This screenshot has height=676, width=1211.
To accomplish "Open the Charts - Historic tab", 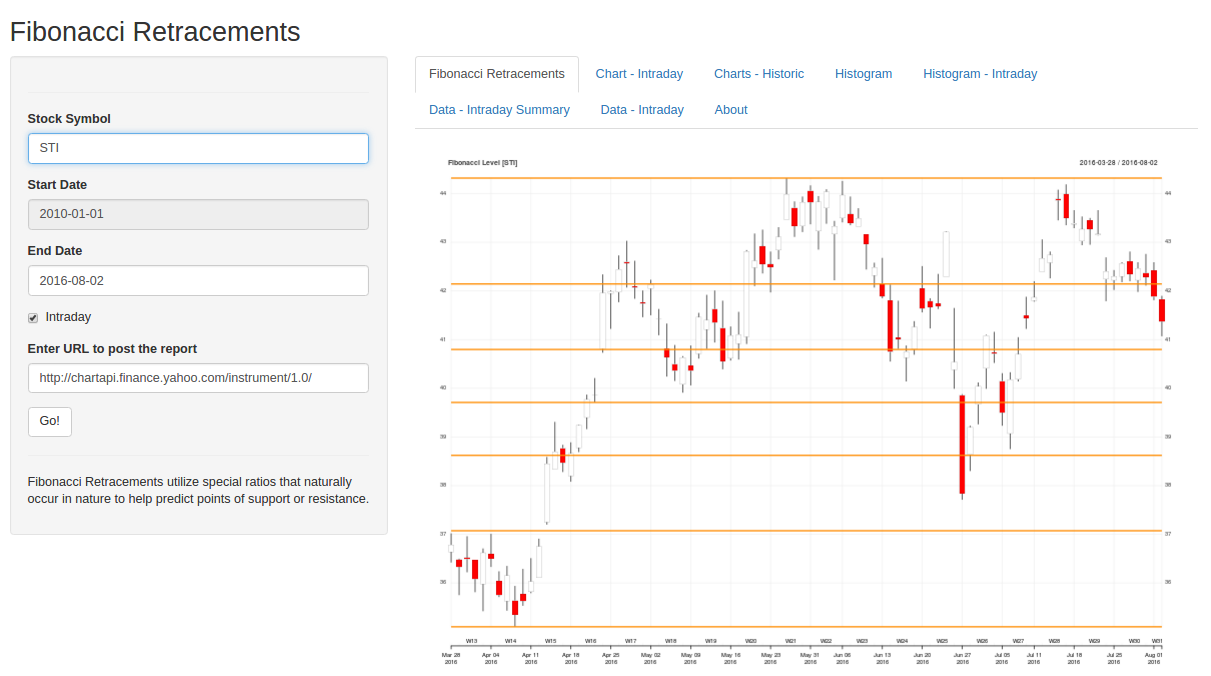I will pos(759,73).
